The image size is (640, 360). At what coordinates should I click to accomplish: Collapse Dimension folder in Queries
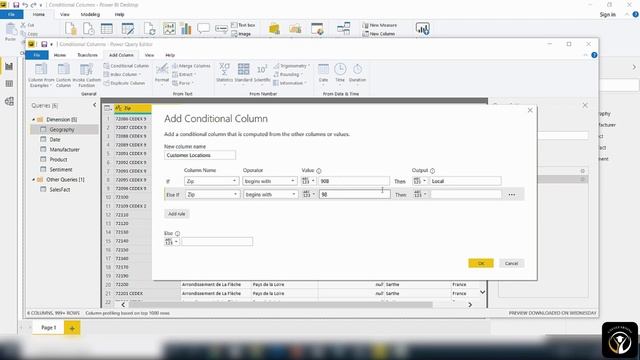click(x=33, y=120)
